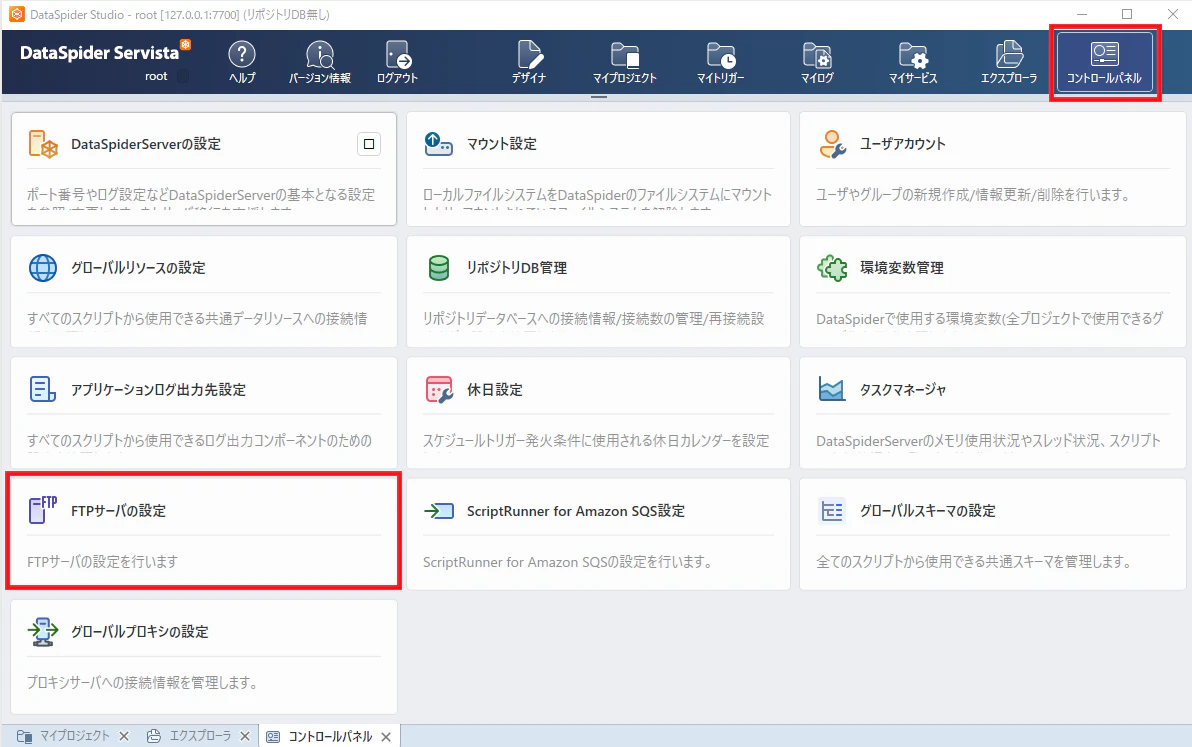Viewport: 1192px width, 747px height.
Task: Select コントロールパネル toolbar button
Action: pos(1105,62)
